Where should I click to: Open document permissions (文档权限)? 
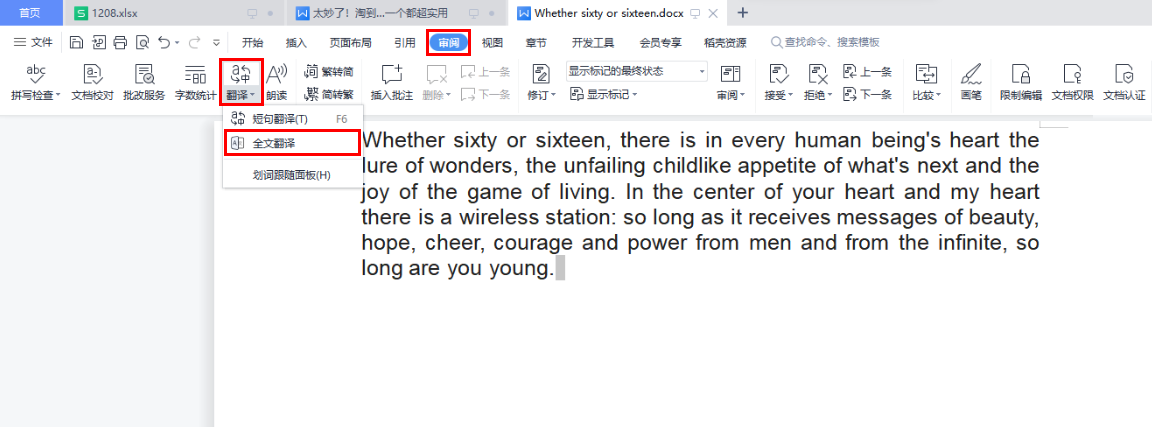pos(1073,82)
